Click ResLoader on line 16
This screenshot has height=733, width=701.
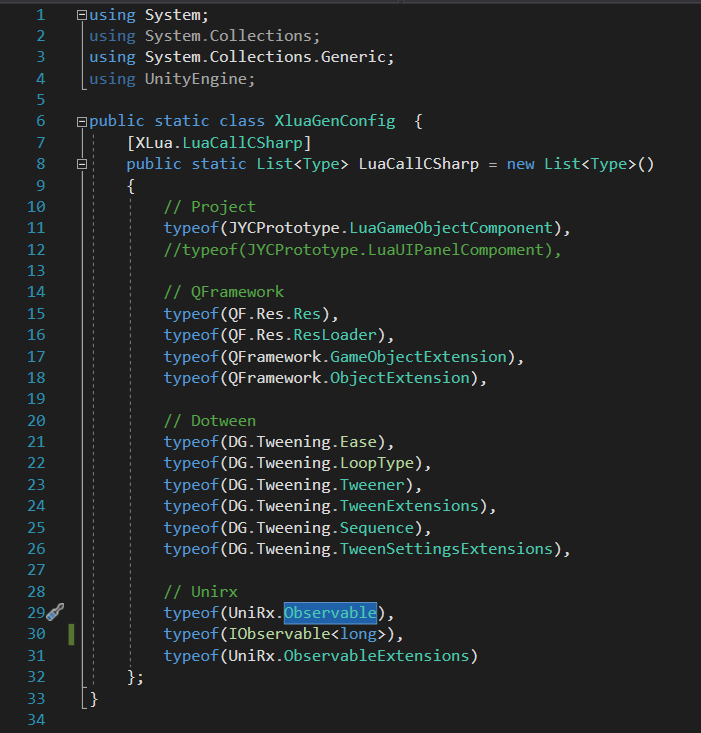(x=335, y=335)
